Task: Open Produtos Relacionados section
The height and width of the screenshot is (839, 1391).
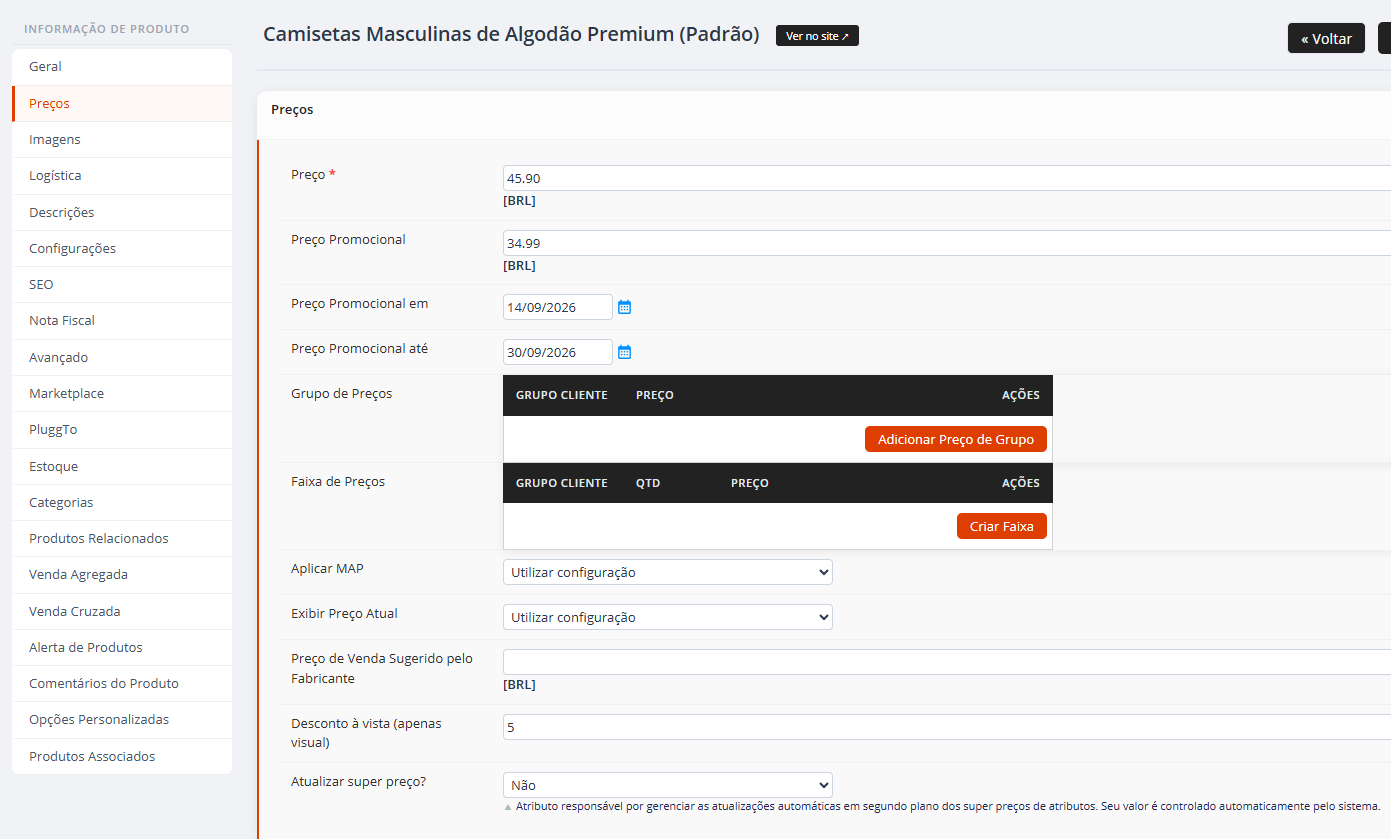Action: 122,538
